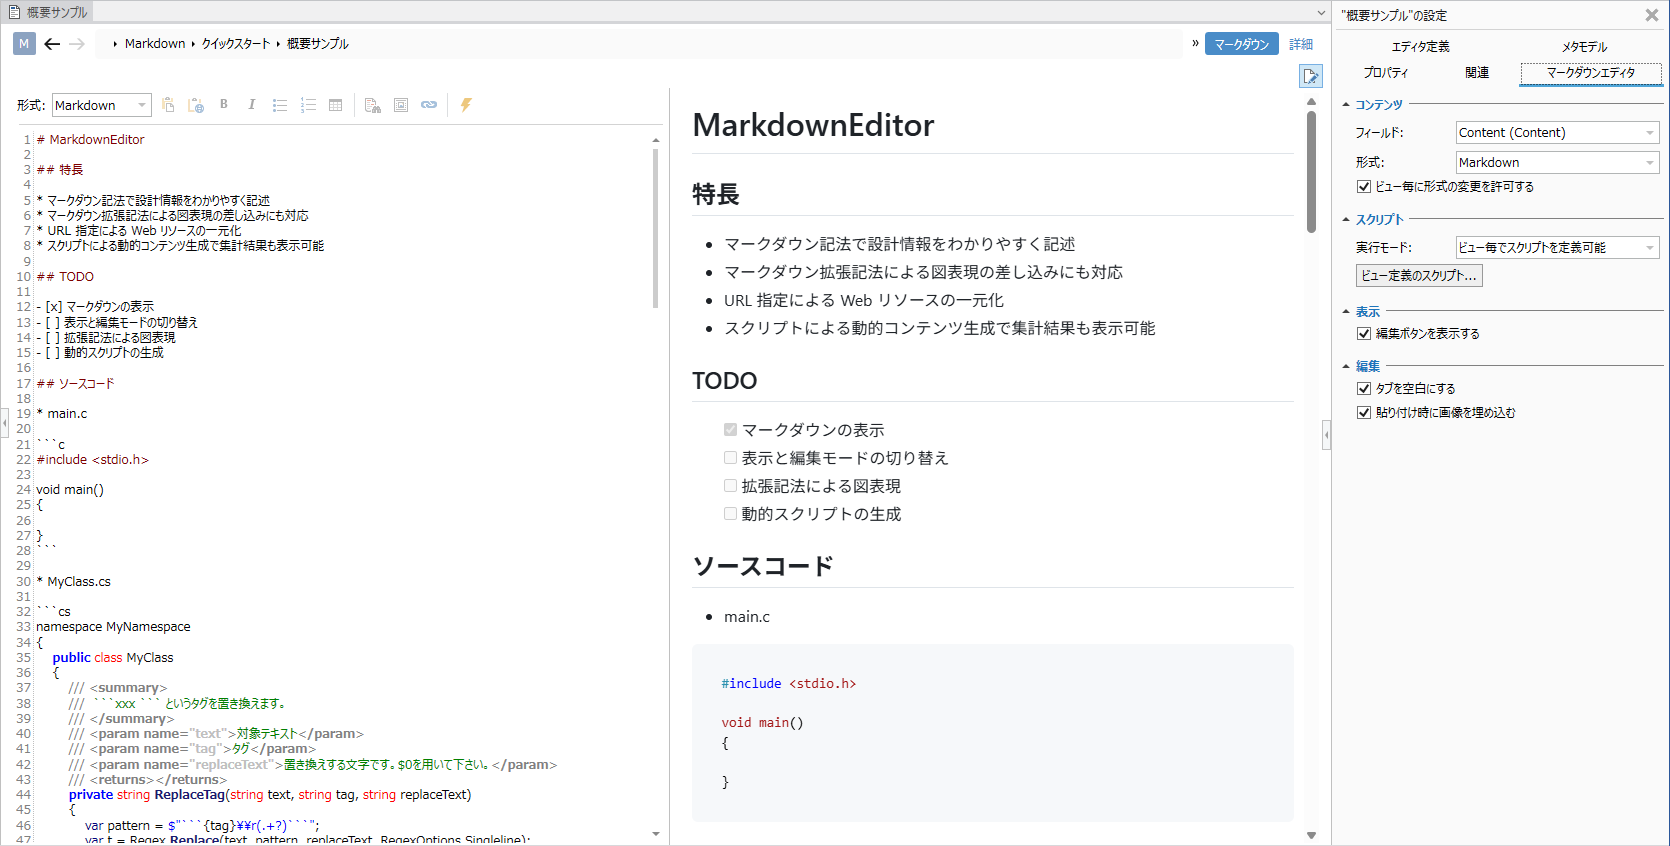Check the マークダウンの表示 preview checkbox

(730, 430)
